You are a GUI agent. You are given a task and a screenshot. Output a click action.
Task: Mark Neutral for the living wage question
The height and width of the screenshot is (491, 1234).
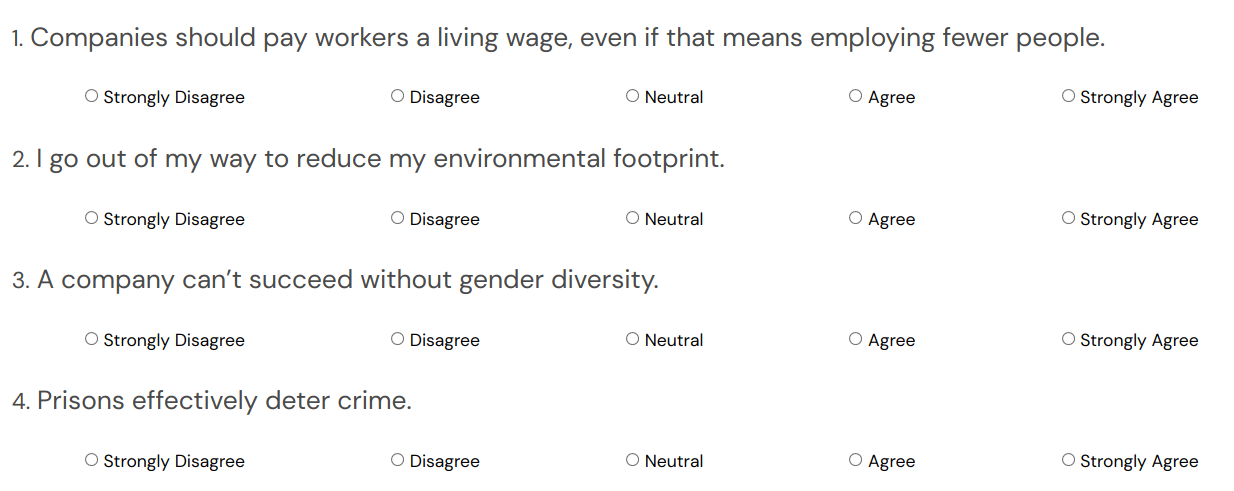click(x=633, y=96)
